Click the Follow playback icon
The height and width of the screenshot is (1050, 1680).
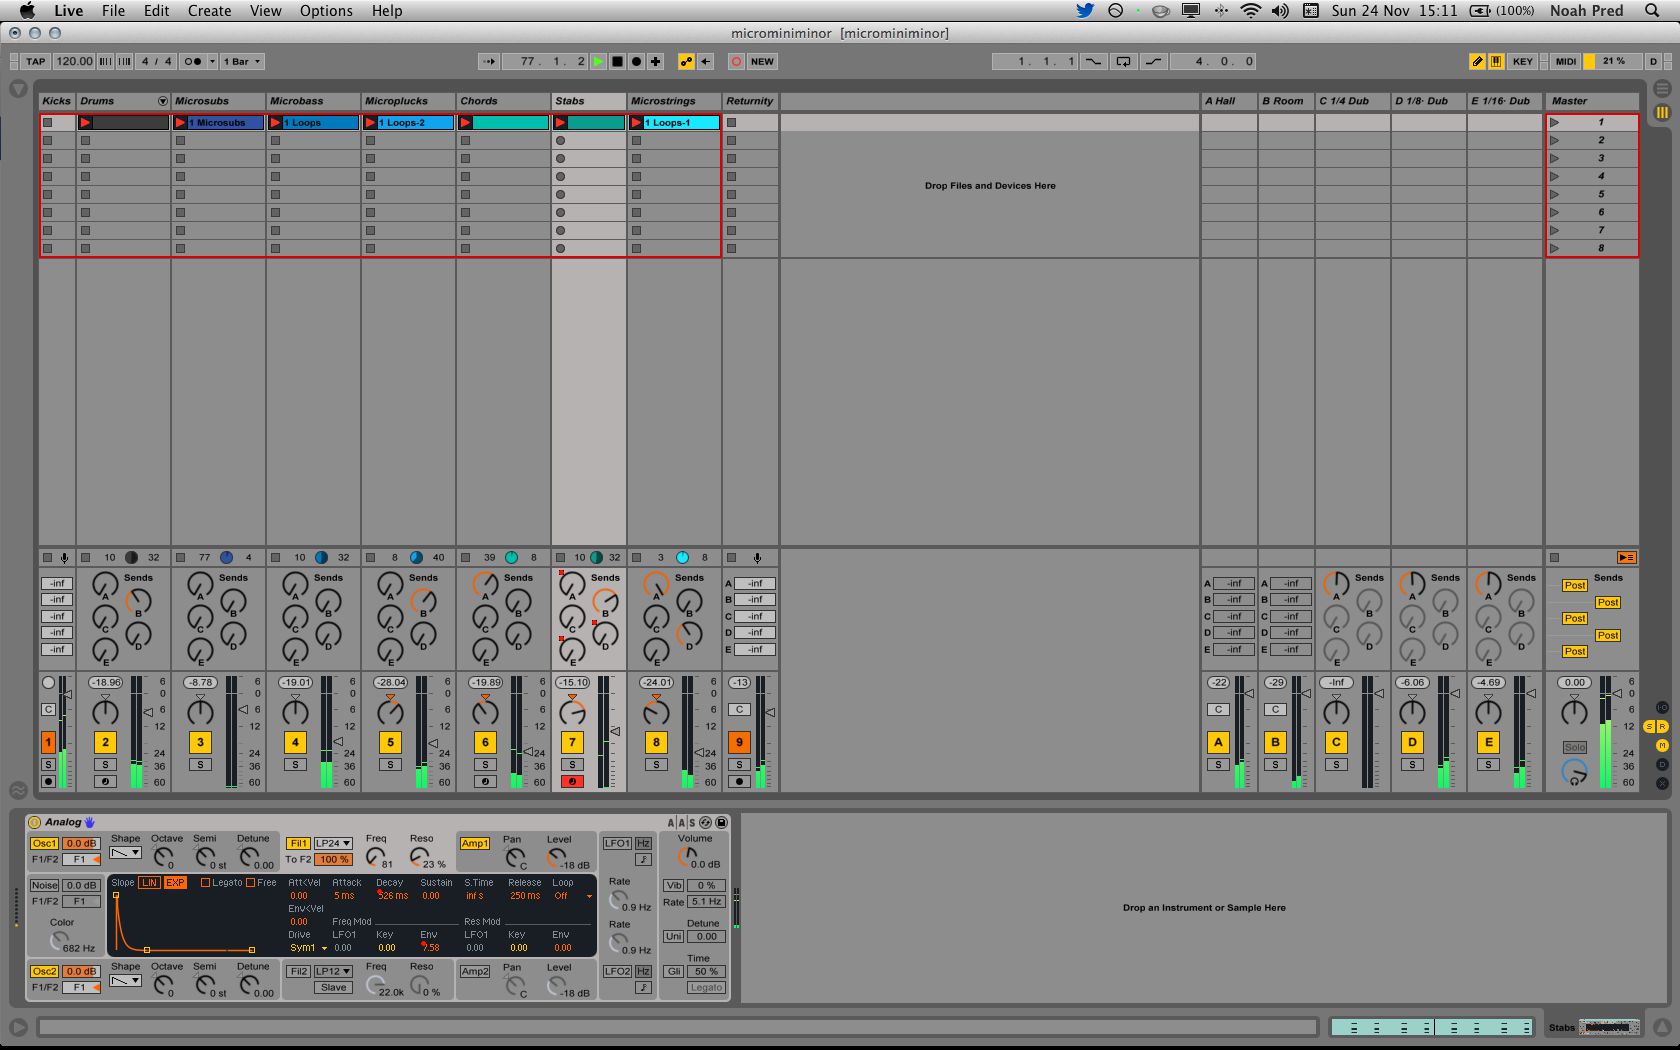coord(489,61)
